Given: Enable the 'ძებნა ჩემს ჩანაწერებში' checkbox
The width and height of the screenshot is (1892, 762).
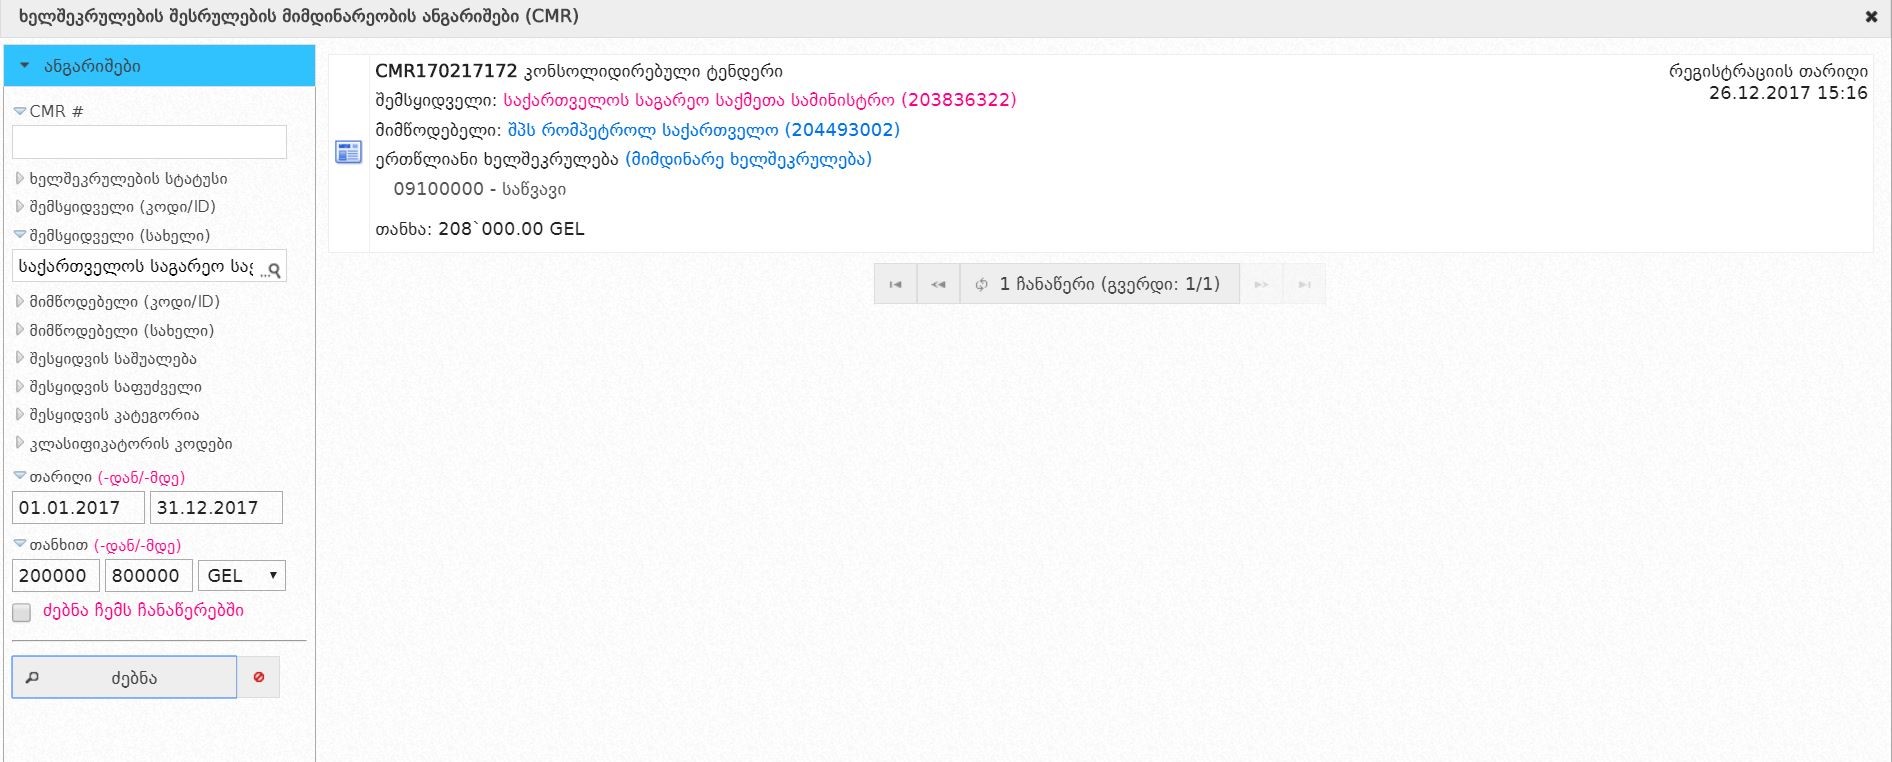Looking at the screenshot, I should click(22, 612).
